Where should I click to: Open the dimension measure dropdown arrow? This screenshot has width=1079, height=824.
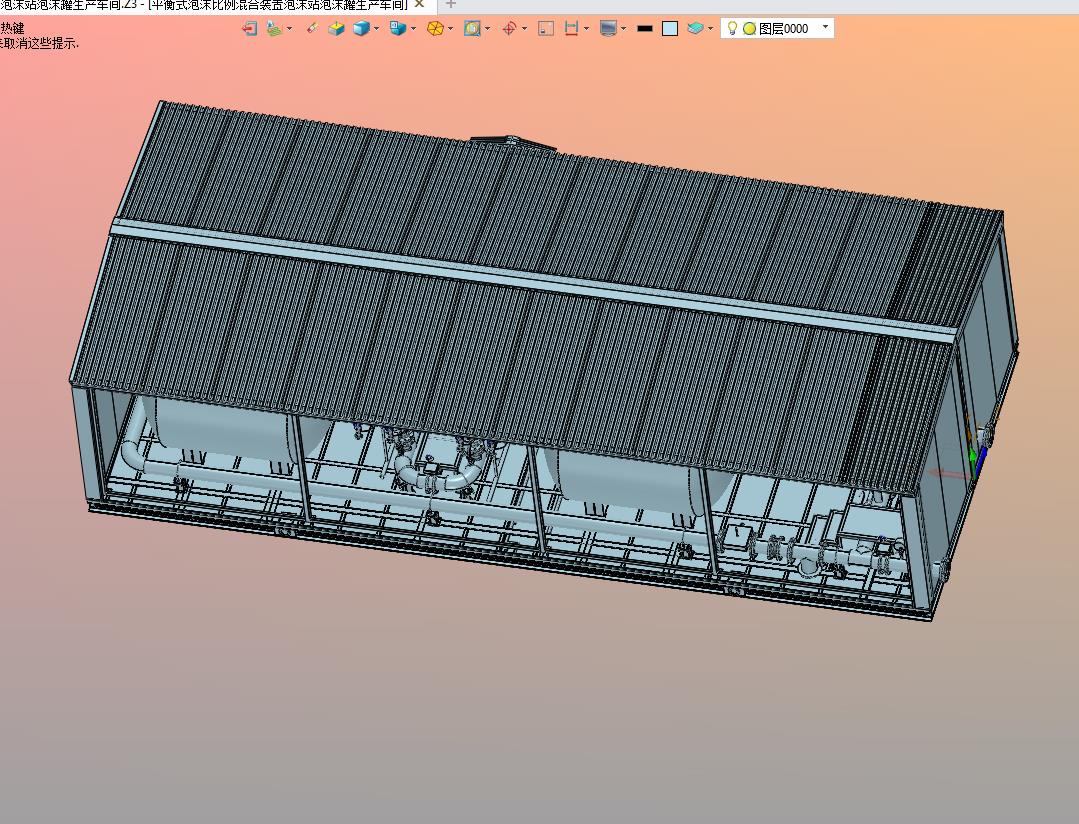point(586,28)
